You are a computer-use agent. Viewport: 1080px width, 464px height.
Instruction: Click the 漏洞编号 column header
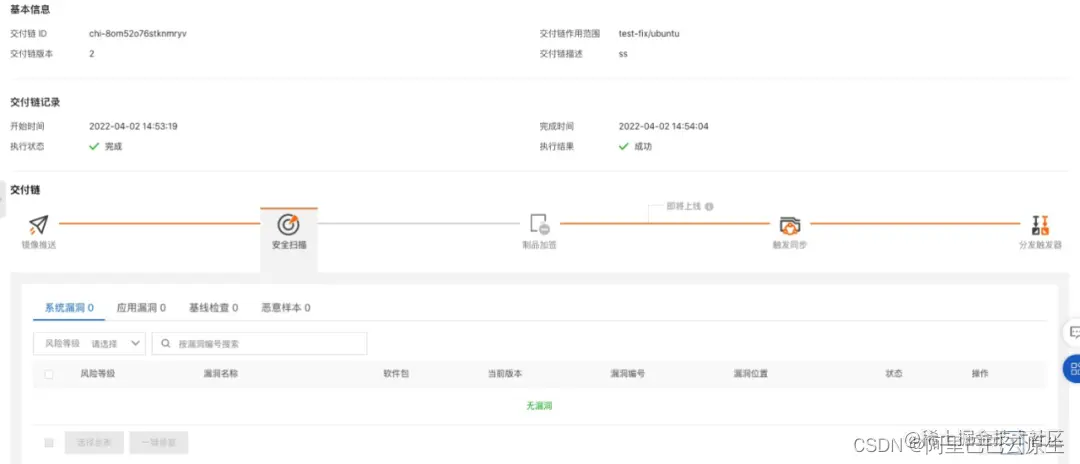pos(627,374)
